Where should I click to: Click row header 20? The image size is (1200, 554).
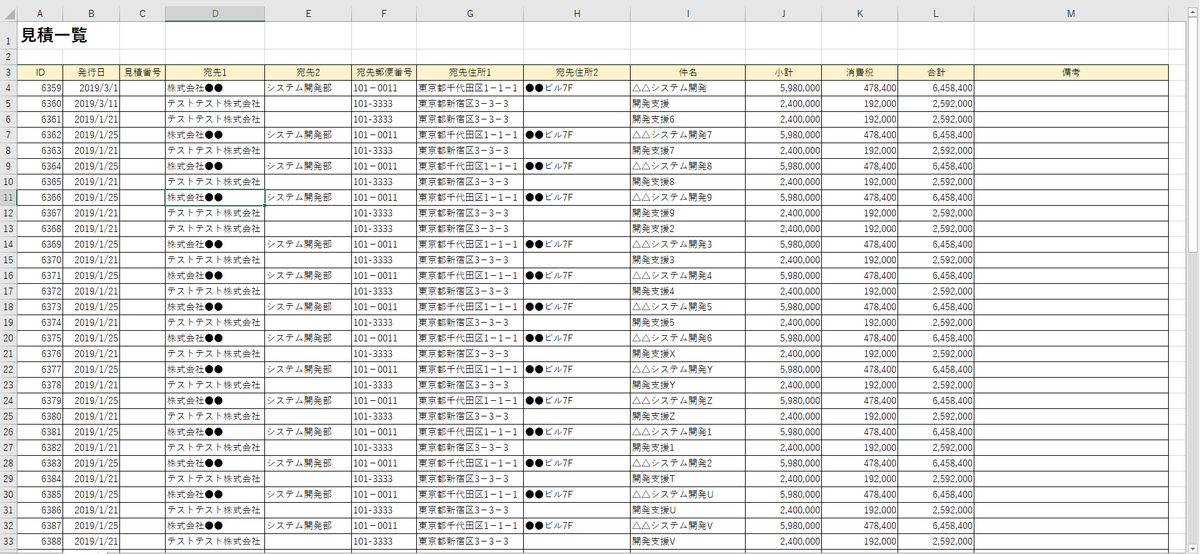8,338
